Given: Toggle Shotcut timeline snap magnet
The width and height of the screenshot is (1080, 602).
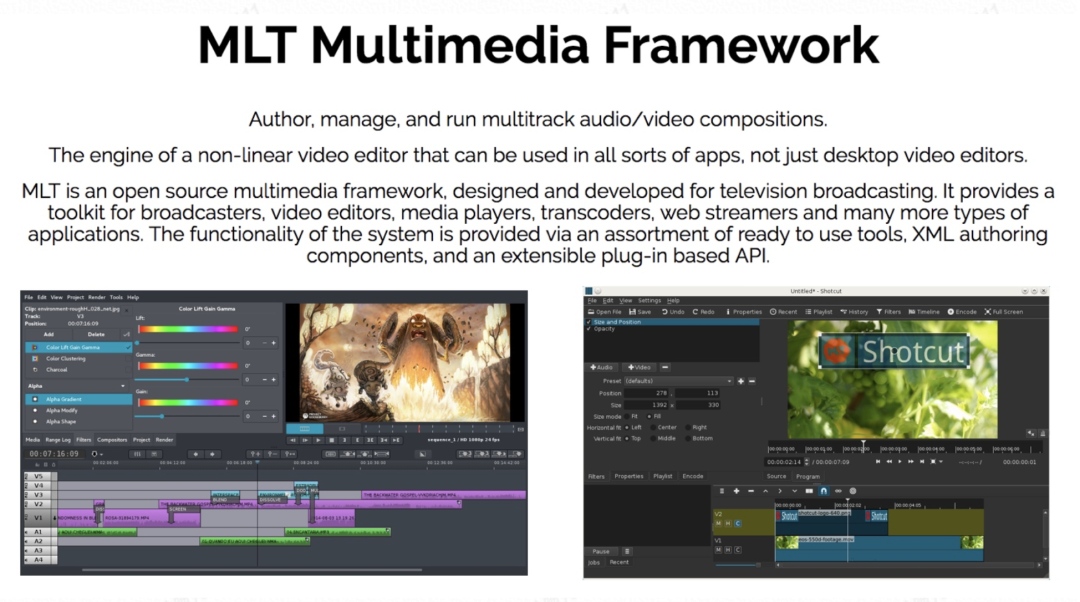Looking at the screenshot, I should [824, 491].
